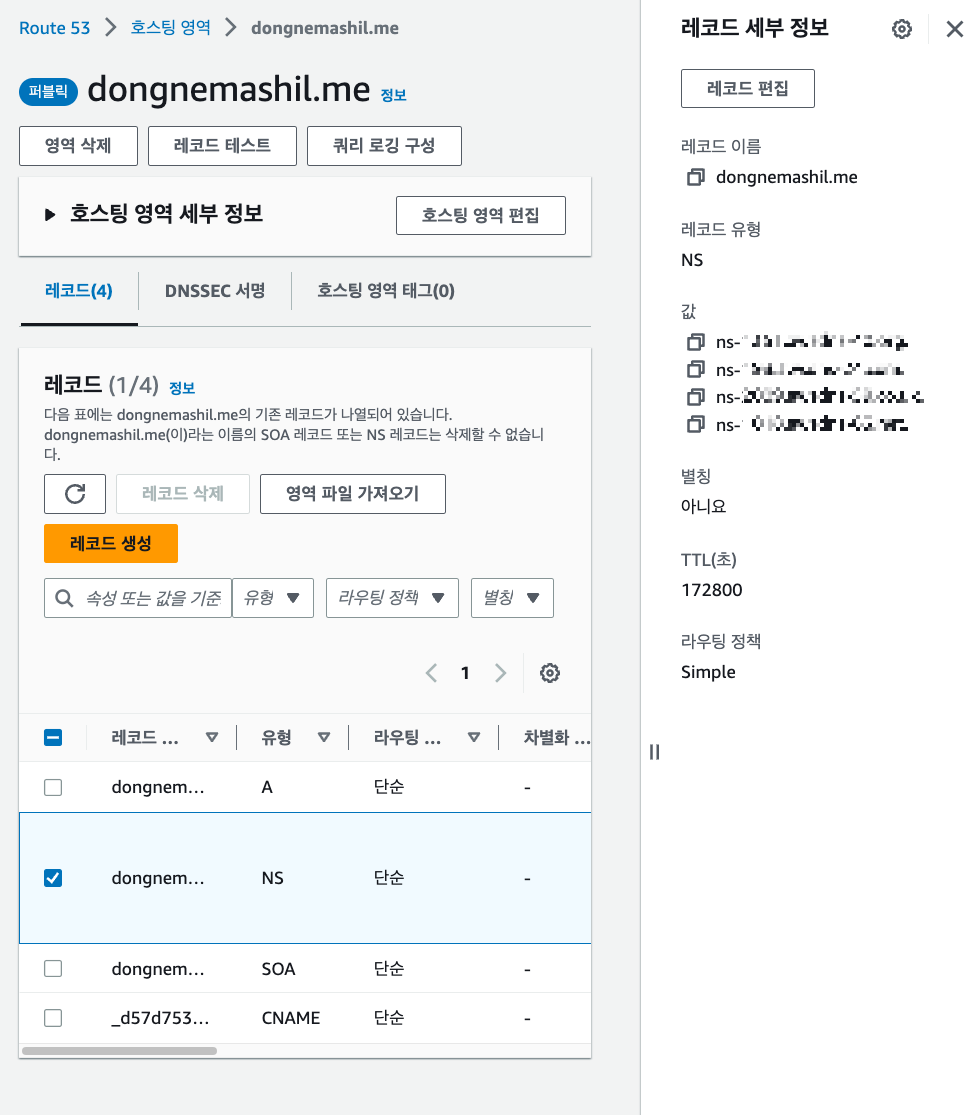Click routing policy value Simple
This screenshot has height=1115, width=979.
point(708,672)
